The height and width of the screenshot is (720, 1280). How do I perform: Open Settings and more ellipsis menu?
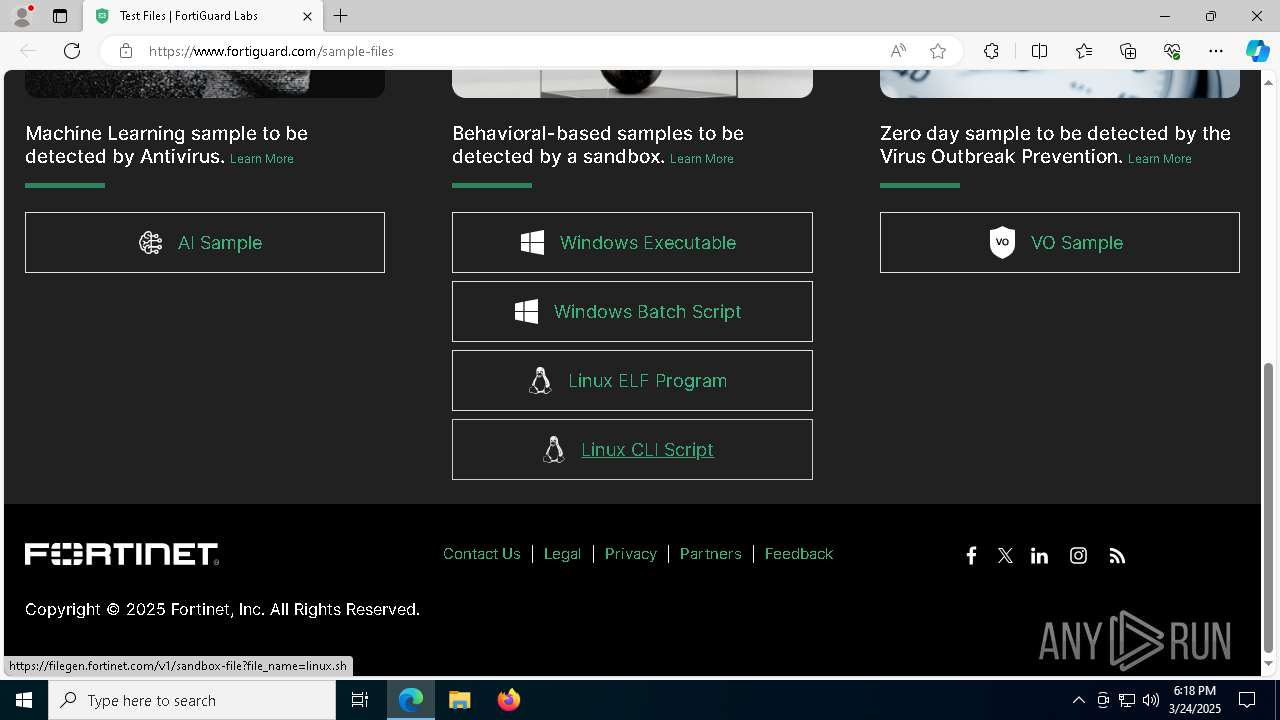point(1216,51)
